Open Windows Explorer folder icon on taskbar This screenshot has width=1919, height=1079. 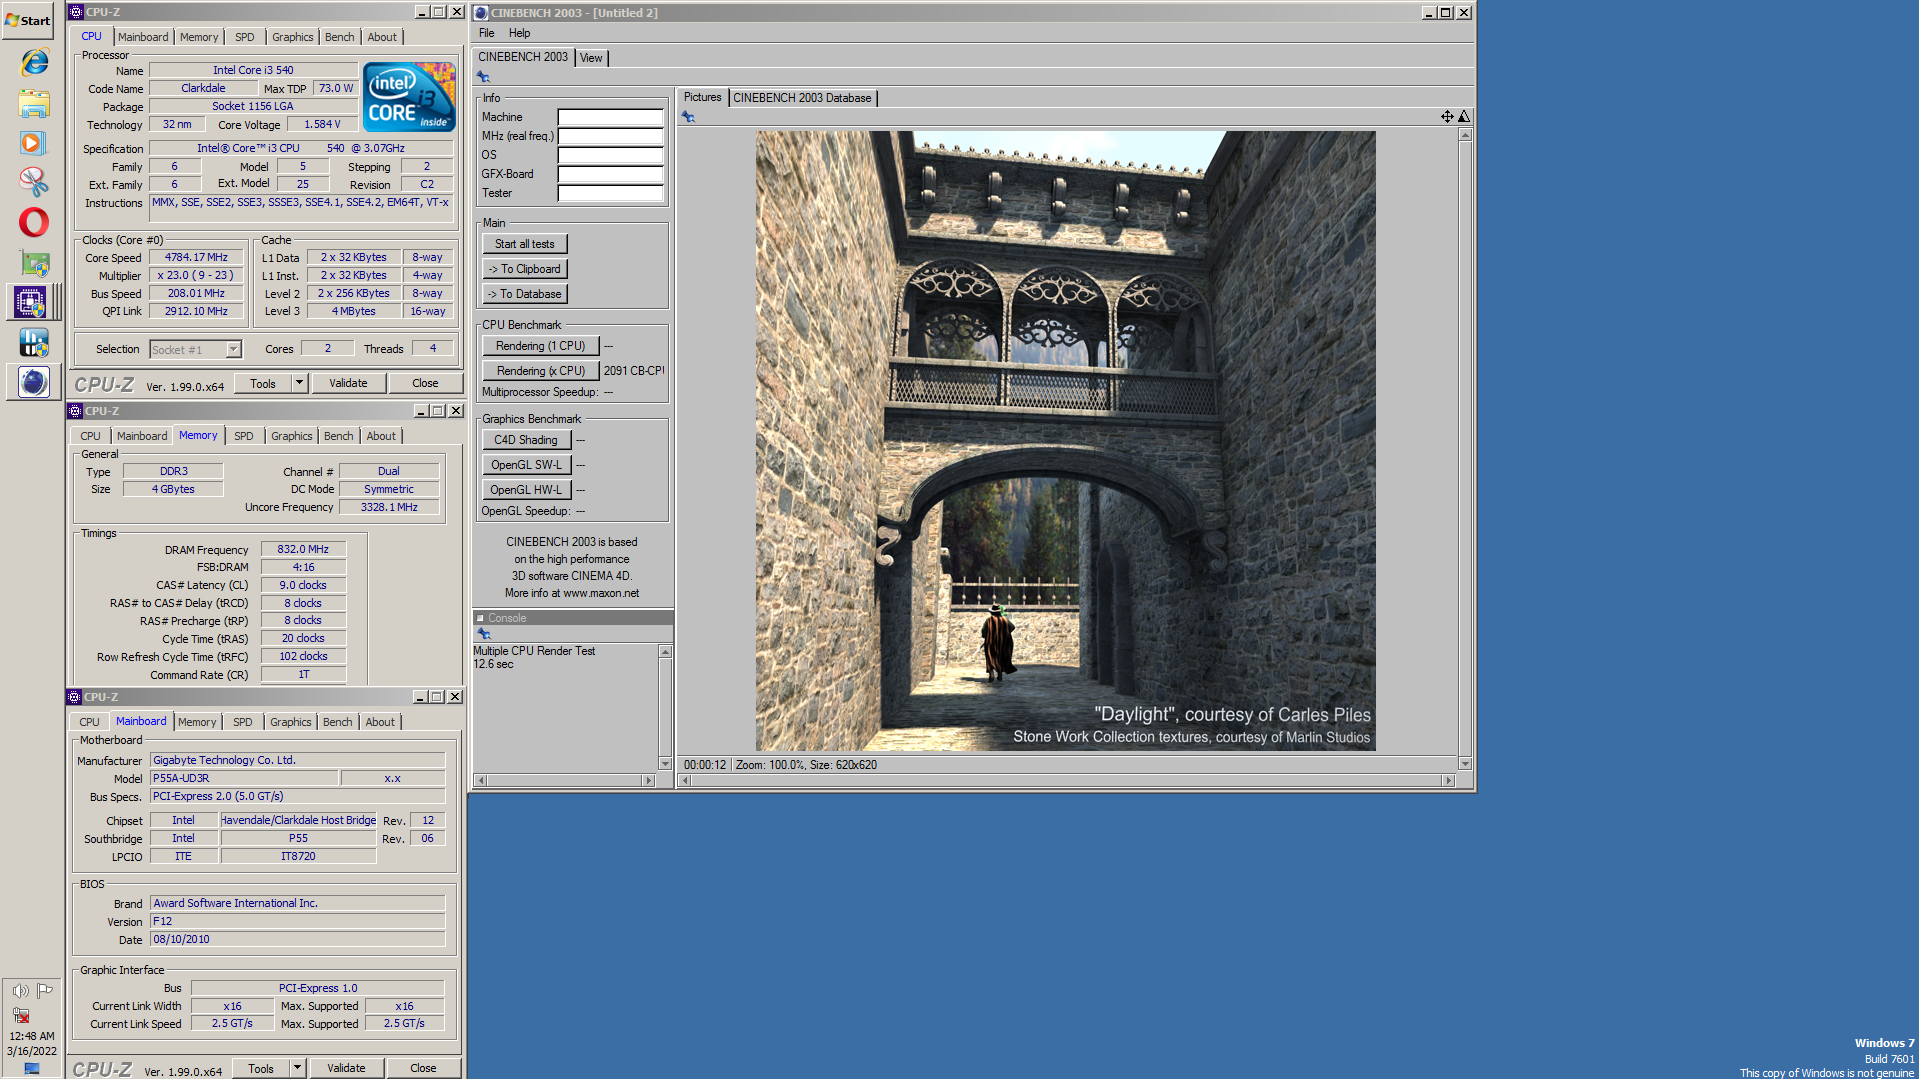pyautogui.click(x=33, y=103)
